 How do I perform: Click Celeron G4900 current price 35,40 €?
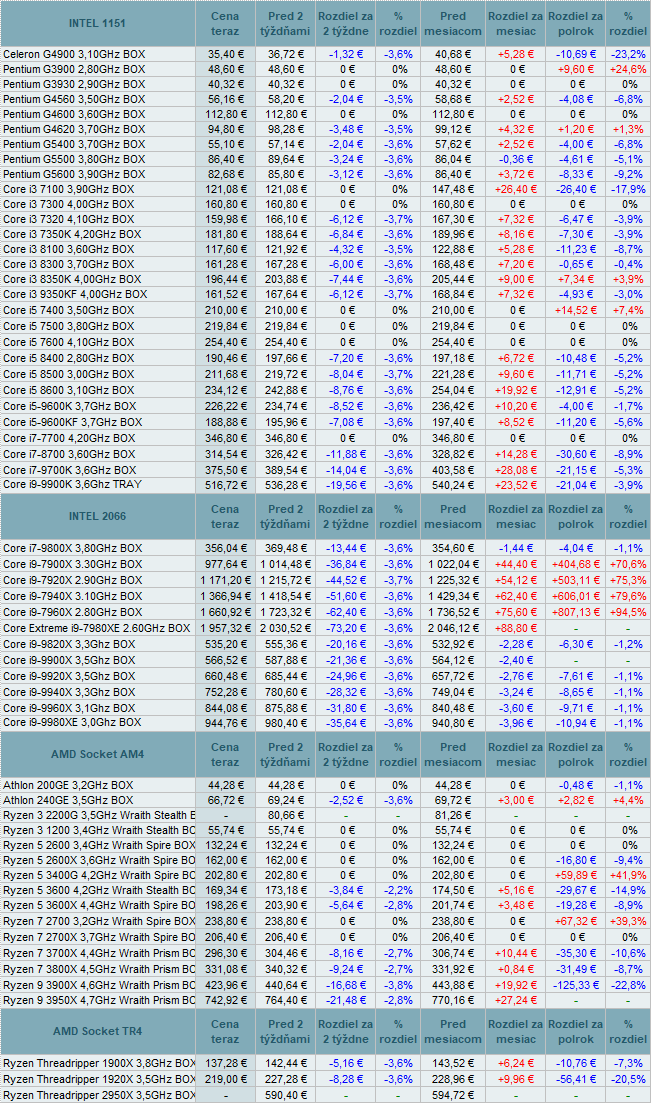[226, 54]
